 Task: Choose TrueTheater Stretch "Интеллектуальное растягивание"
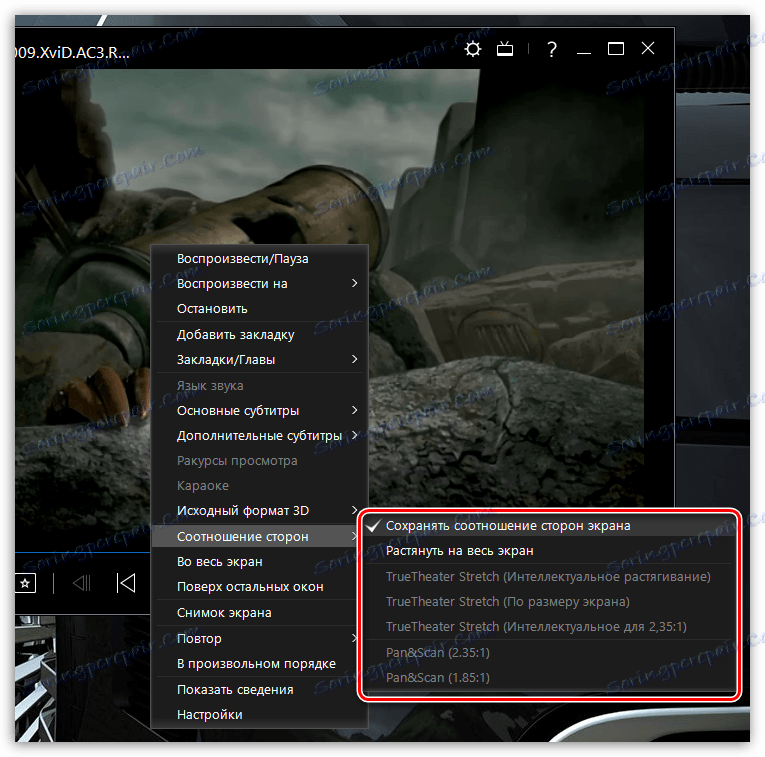pos(549,577)
